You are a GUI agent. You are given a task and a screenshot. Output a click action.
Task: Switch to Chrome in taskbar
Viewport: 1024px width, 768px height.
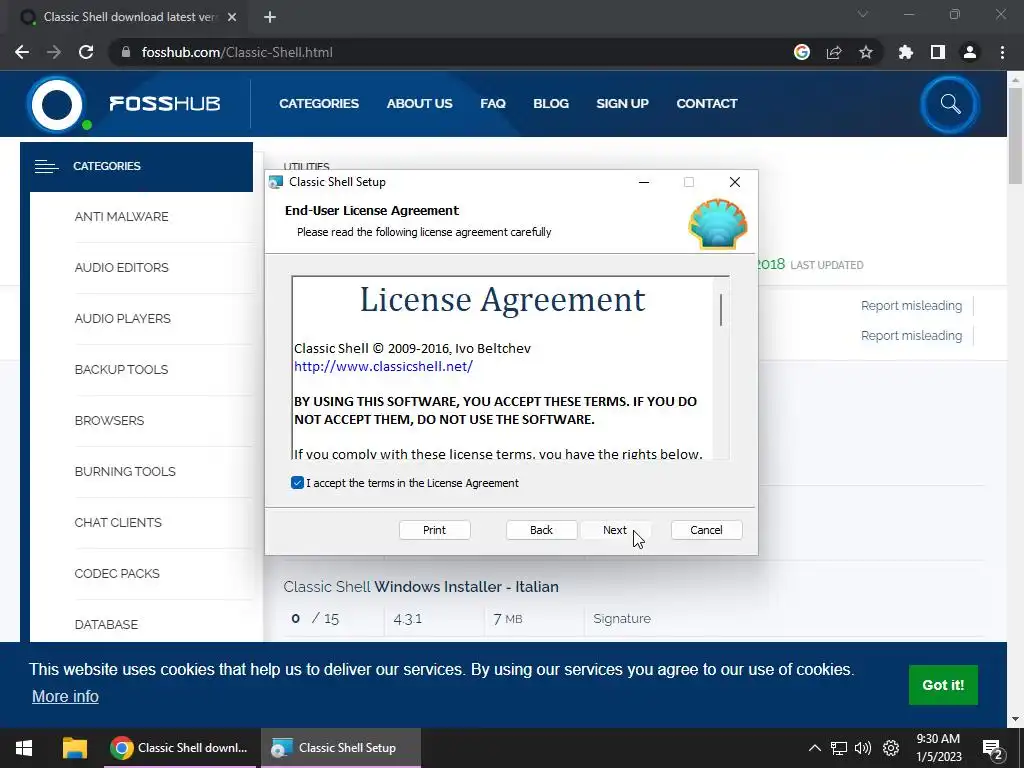coord(181,748)
